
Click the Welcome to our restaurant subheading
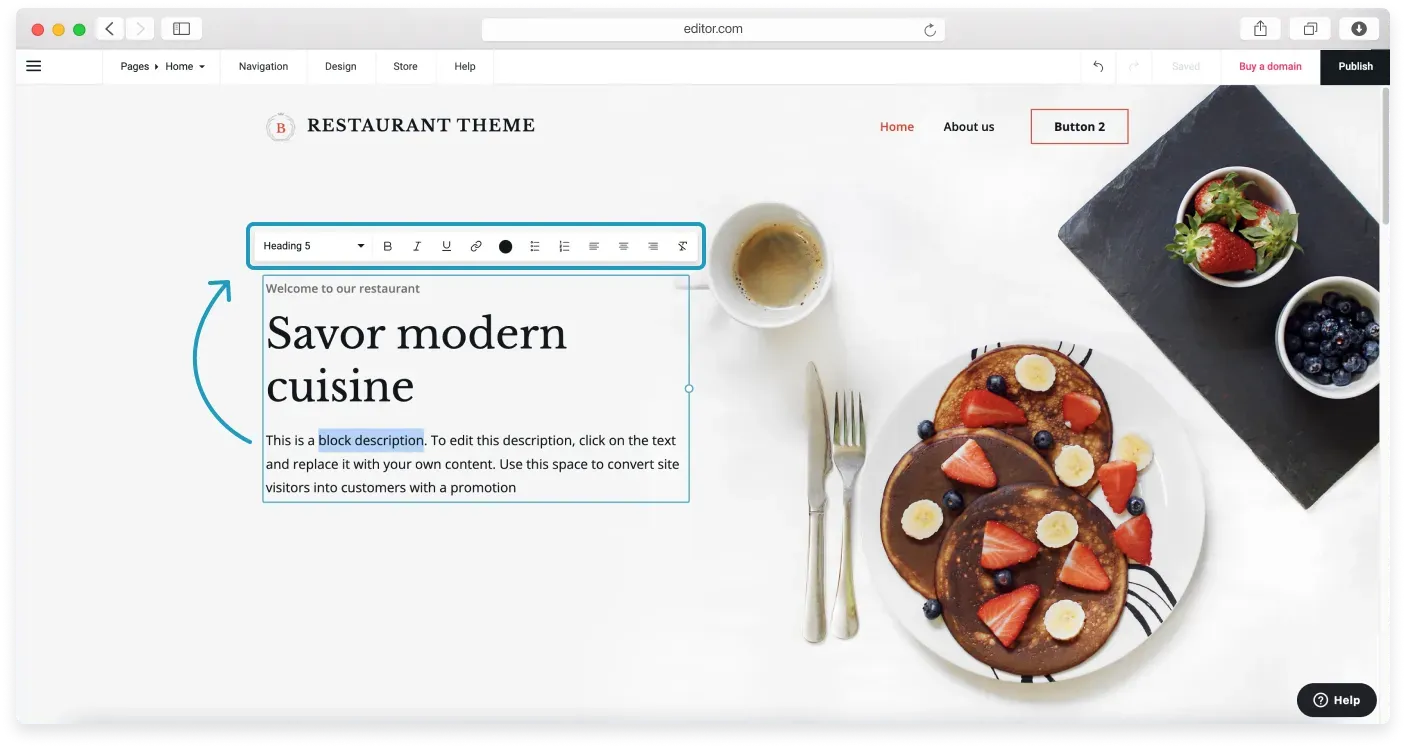click(x=343, y=288)
